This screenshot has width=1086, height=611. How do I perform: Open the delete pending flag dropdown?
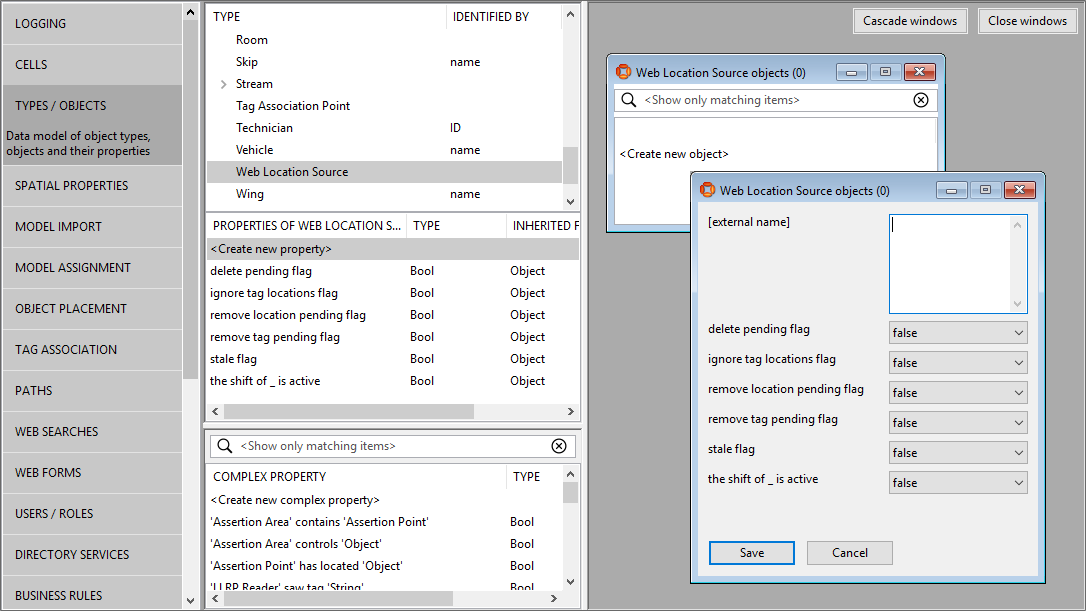coord(958,333)
